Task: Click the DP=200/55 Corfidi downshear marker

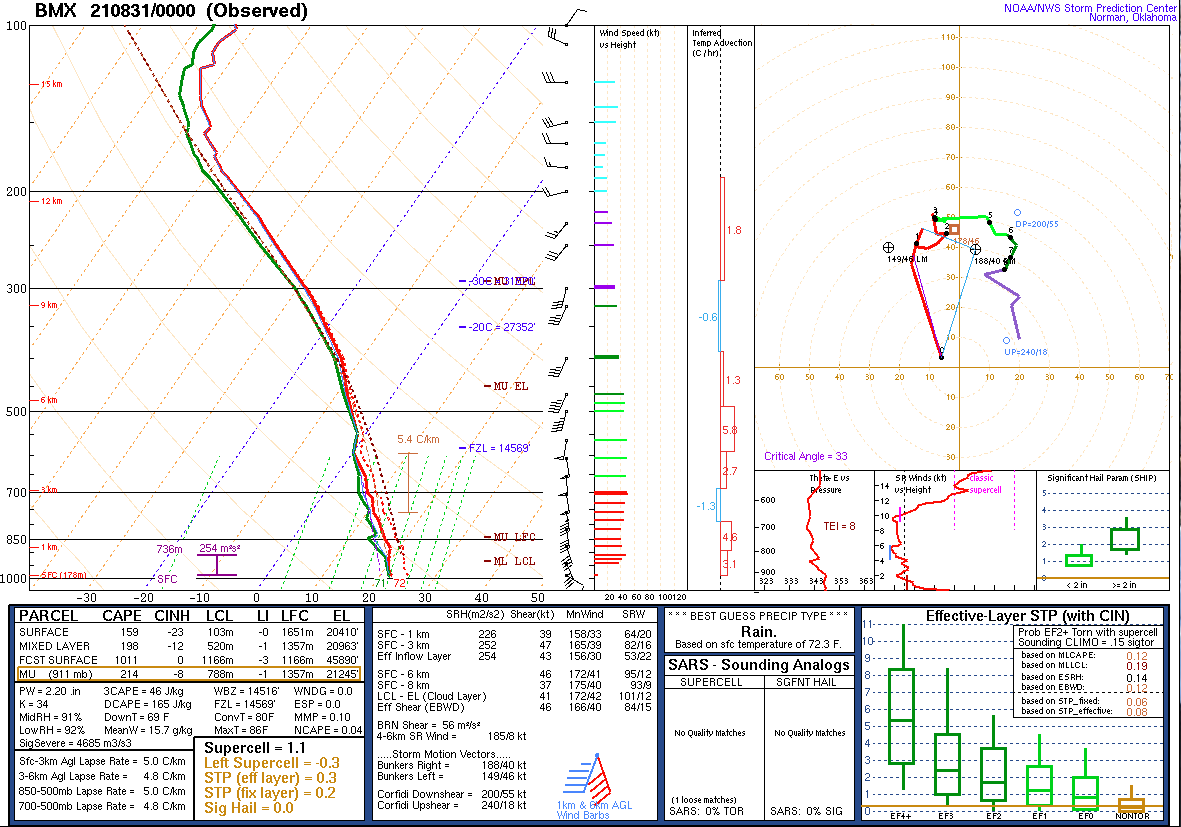Action: coord(1017,213)
